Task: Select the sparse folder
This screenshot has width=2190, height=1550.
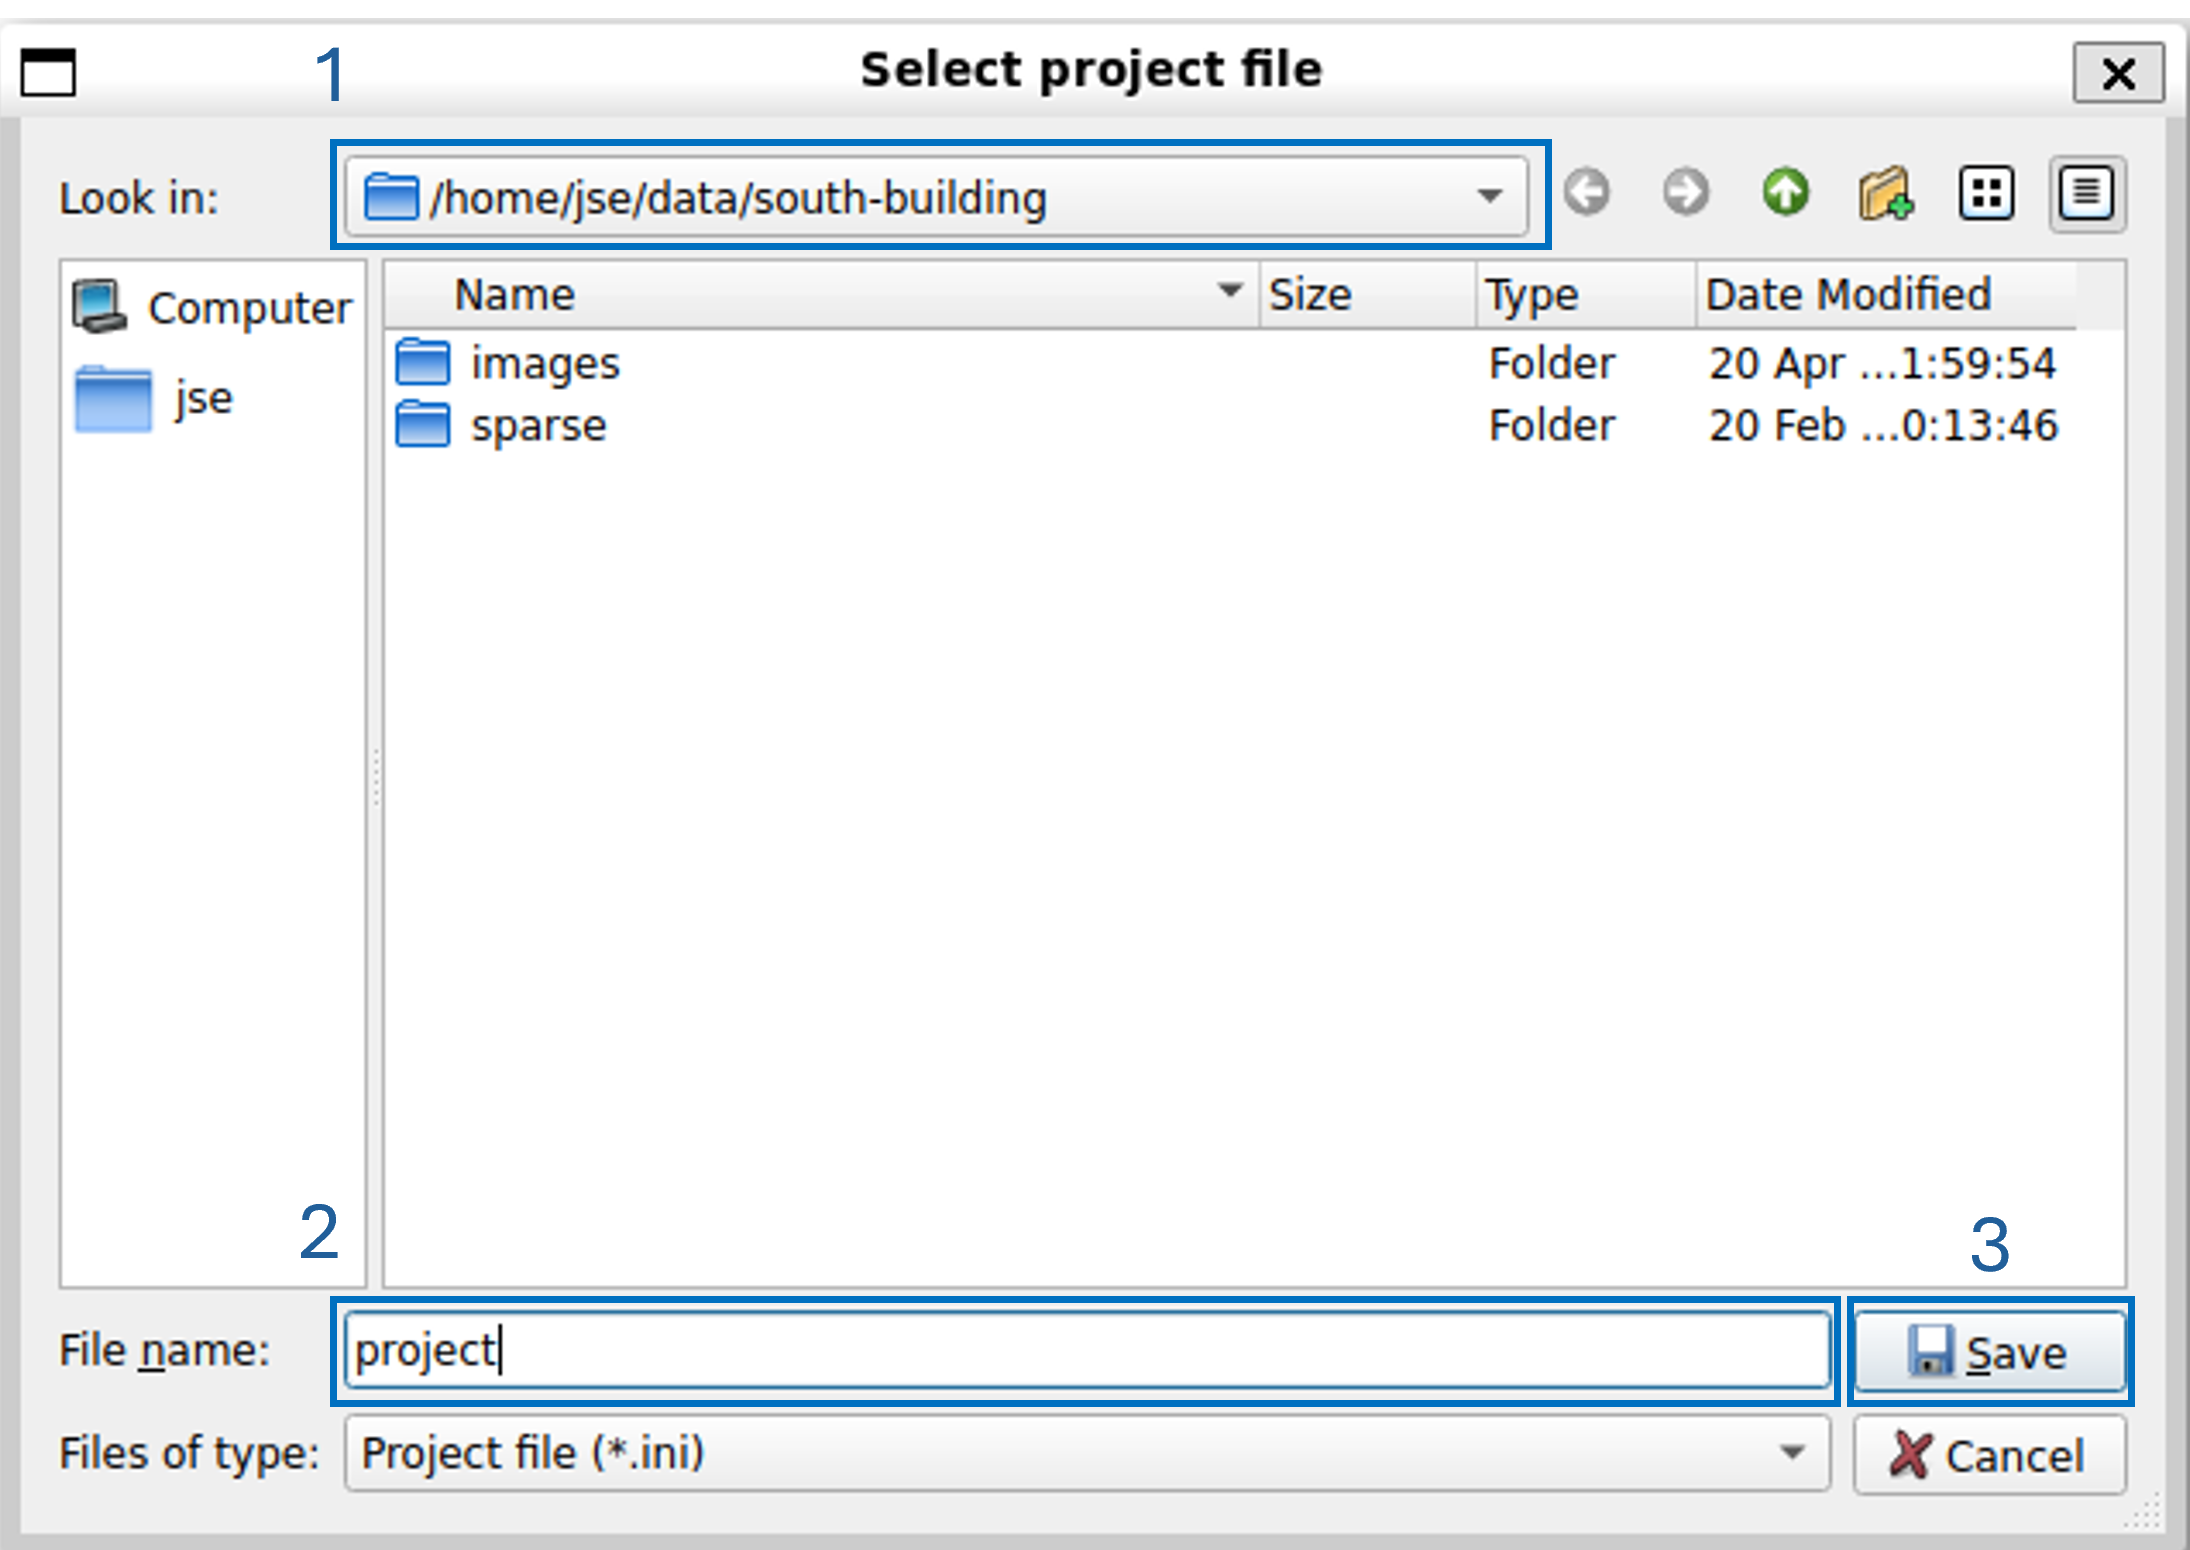Action: (x=538, y=426)
